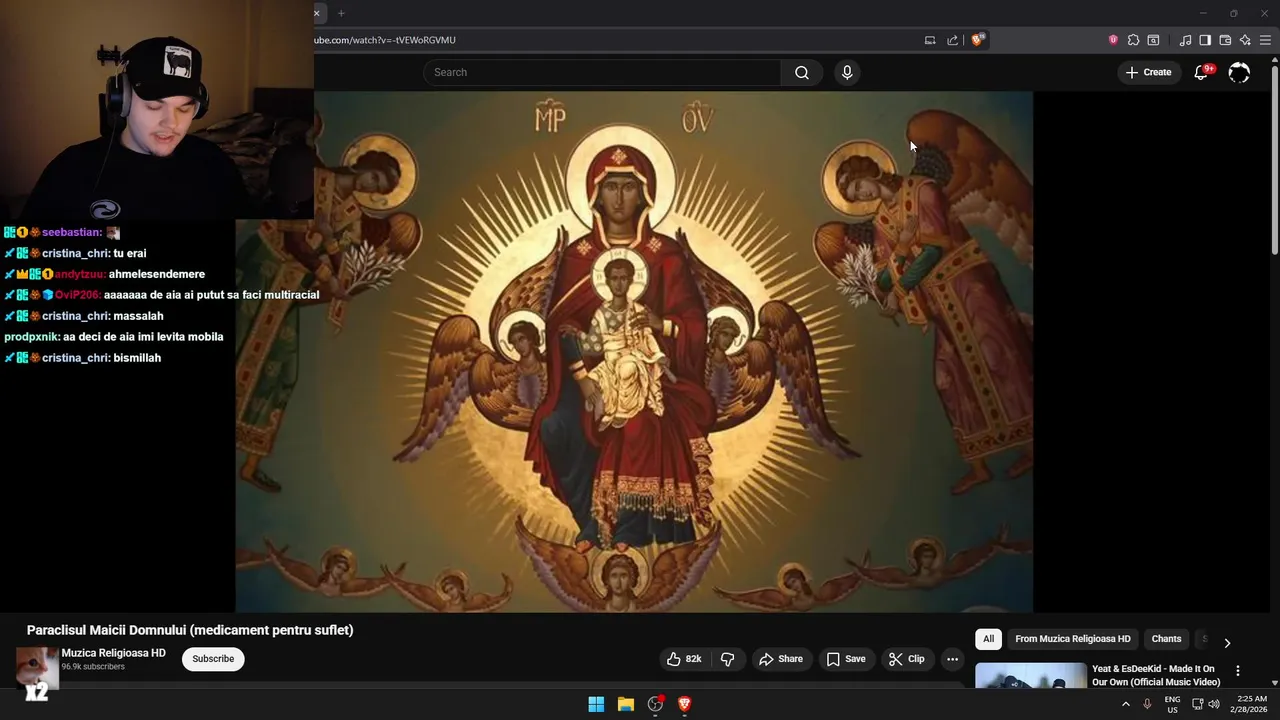
Task: Open Leo AI sparkle icon
Action: click(x=1245, y=40)
